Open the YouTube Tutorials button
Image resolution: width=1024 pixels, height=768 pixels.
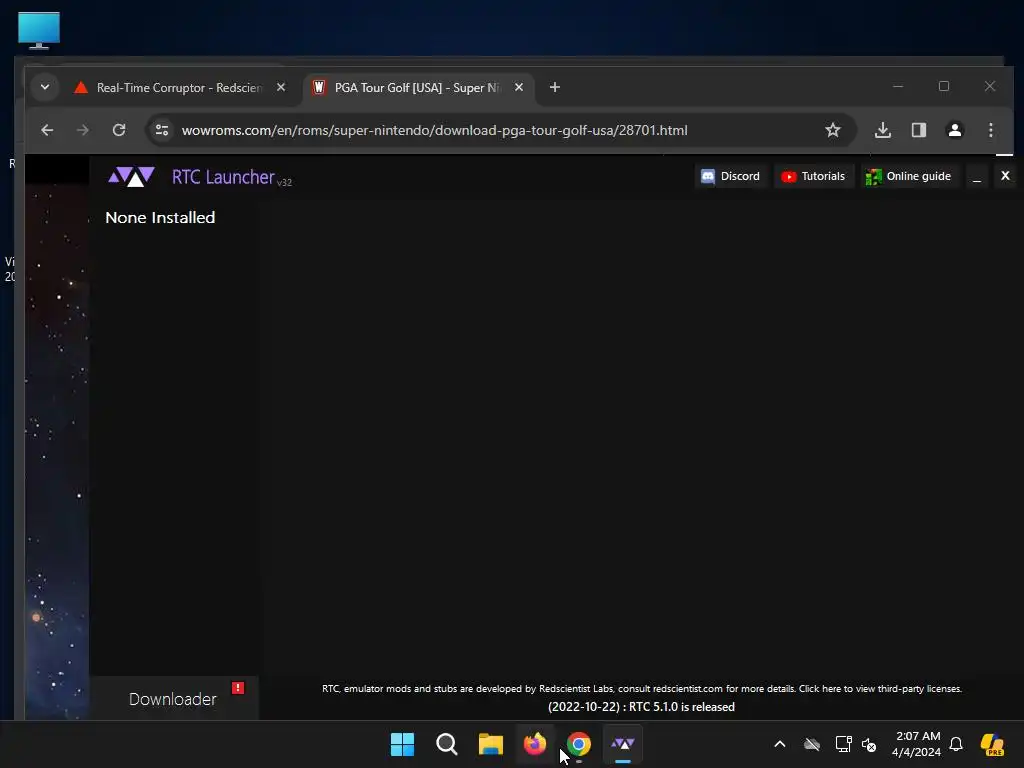pyautogui.click(x=813, y=176)
